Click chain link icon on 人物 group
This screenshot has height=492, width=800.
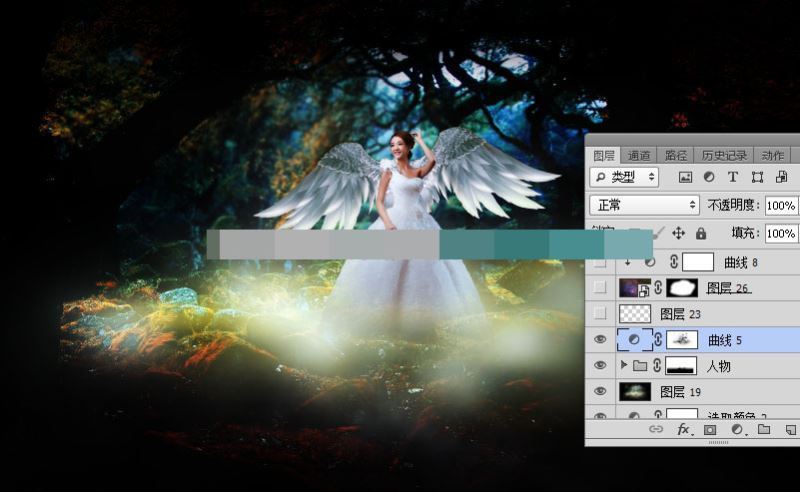tap(657, 365)
